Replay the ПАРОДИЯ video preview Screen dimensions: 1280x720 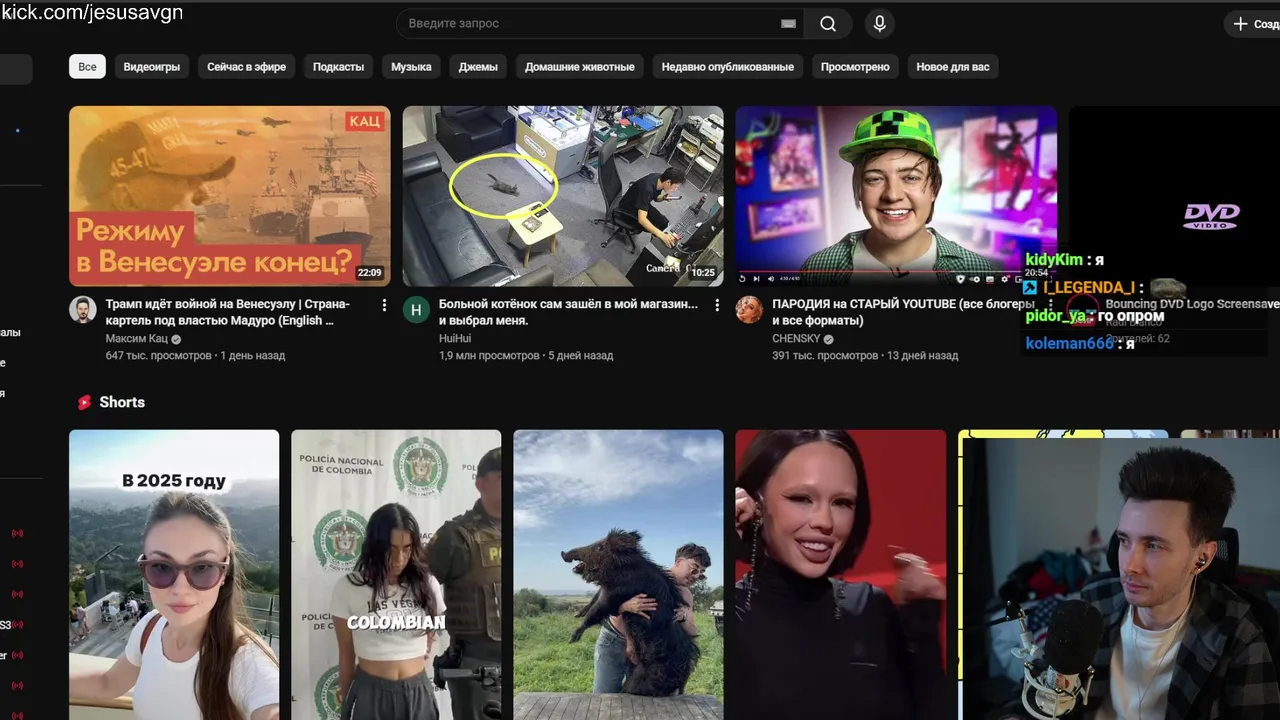[x=742, y=279]
